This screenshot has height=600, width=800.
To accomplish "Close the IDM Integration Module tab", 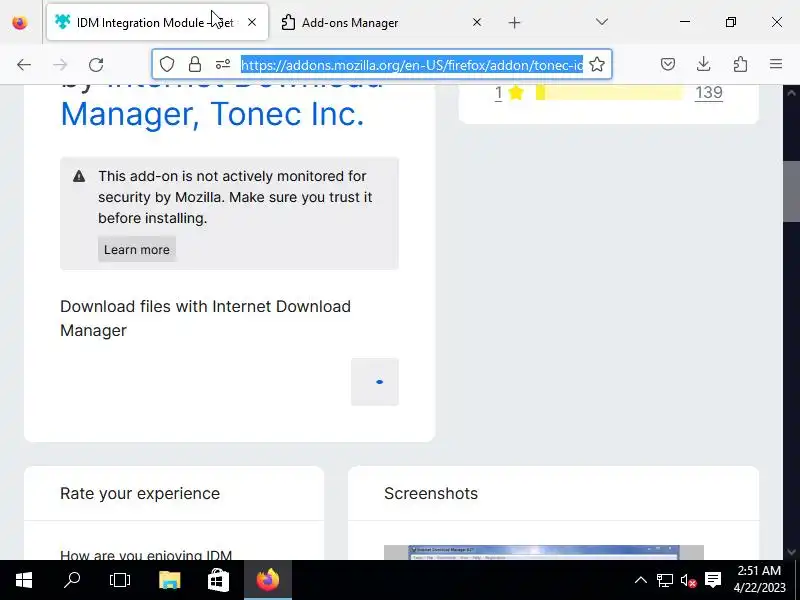I will (252, 22).
